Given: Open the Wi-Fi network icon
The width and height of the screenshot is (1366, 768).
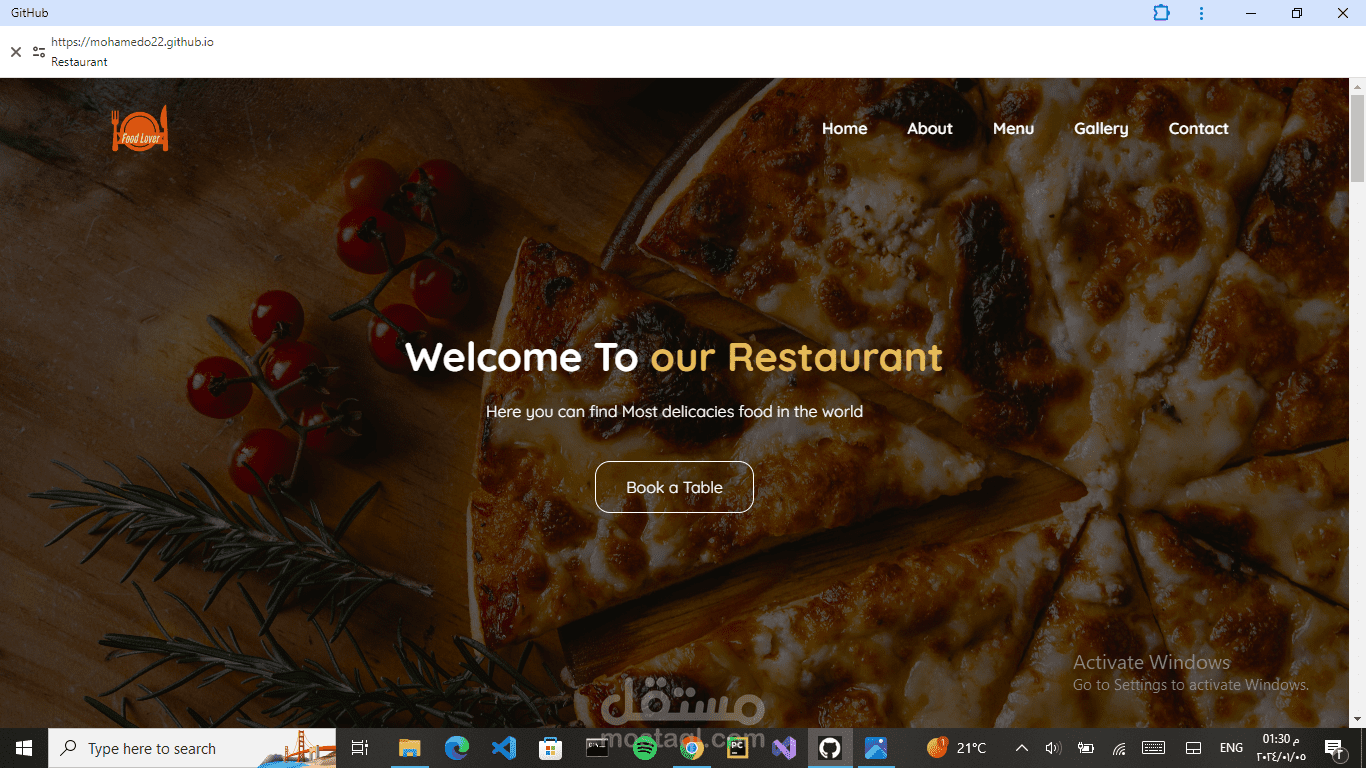Looking at the screenshot, I should click(1120, 748).
